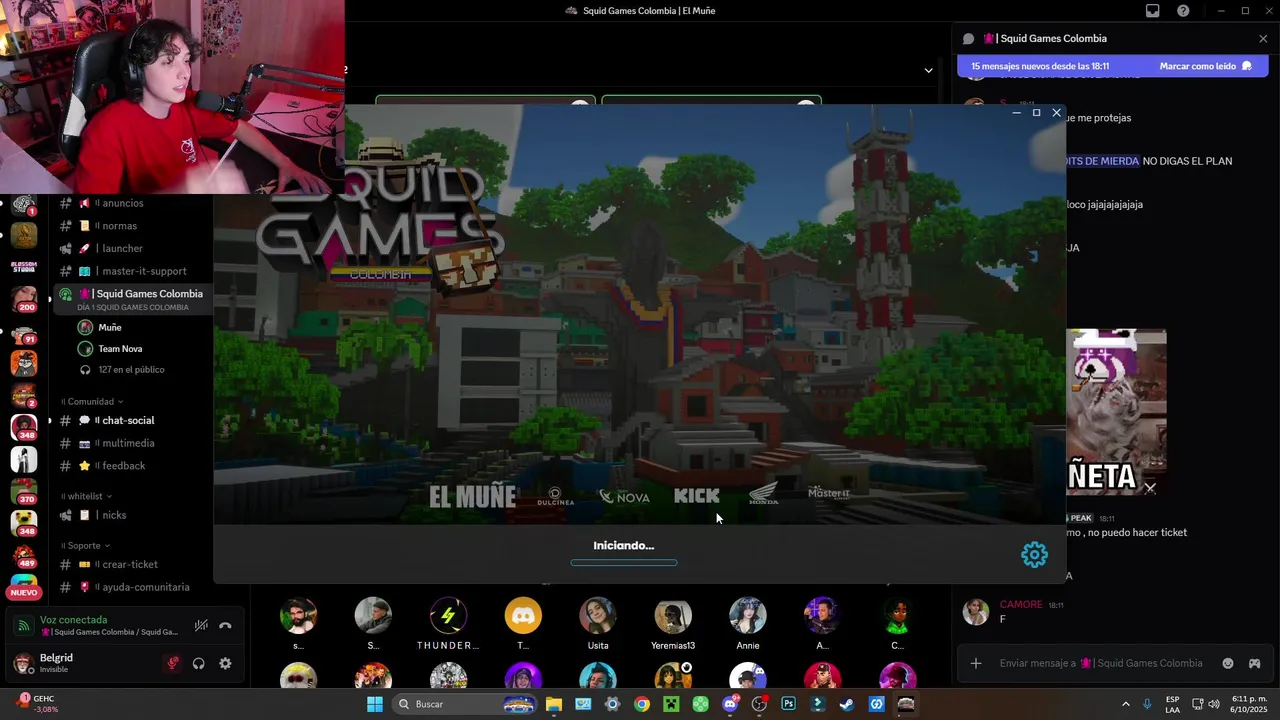
Task: Close the Squid Games Colombia chat panel
Action: pyautogui.click(x=1263, y=39)
